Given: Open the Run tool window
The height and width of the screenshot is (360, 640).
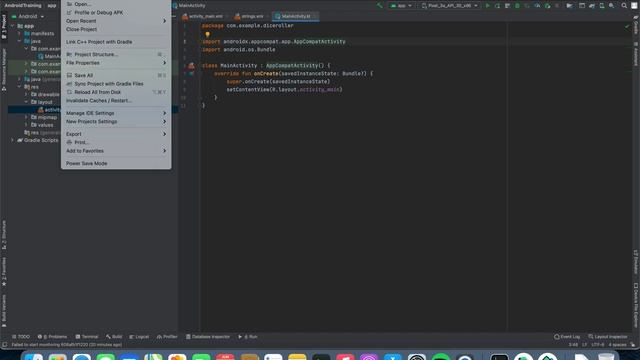Looking at the screenshot, I should [248, 337].
